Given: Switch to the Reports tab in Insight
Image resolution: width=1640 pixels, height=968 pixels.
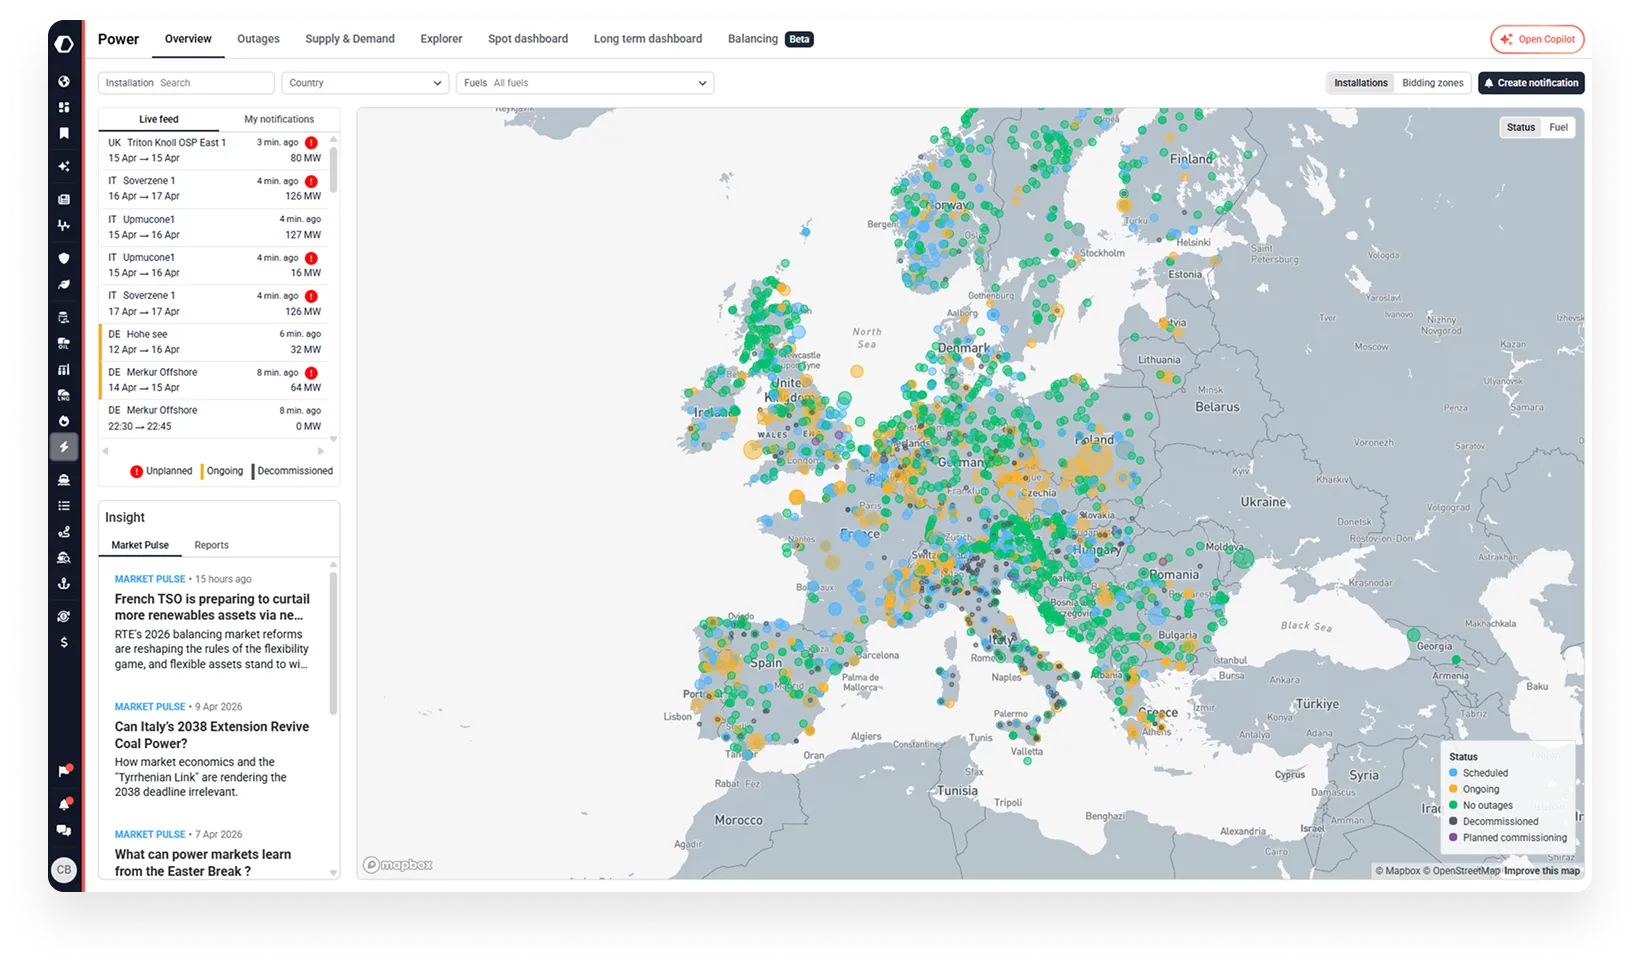Looking at the screenshot, I should tap(211, 545).
